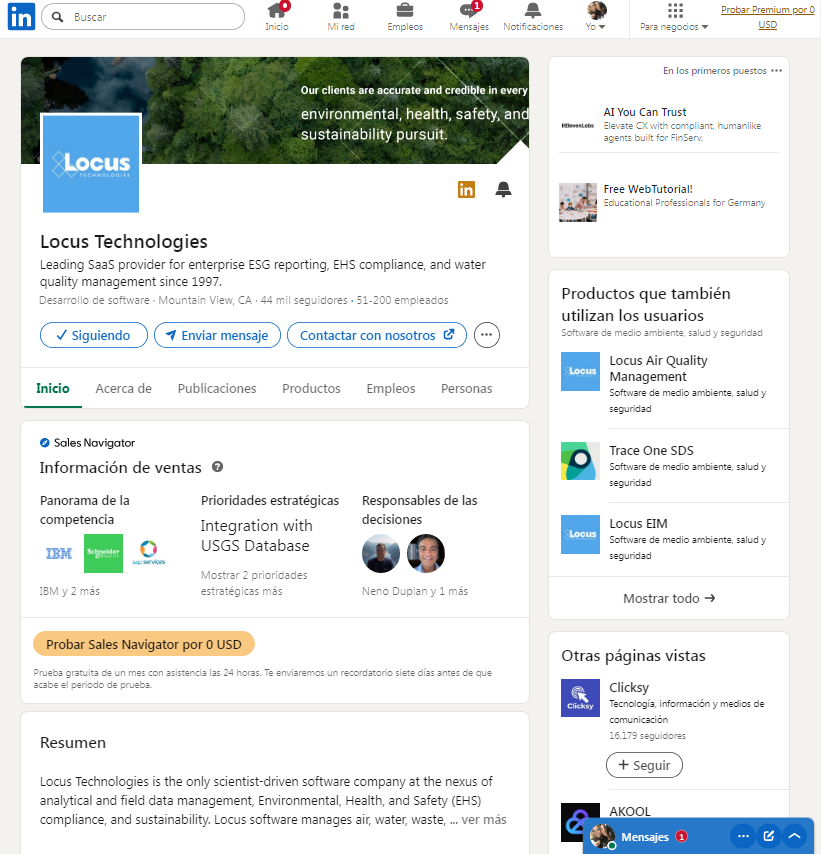Click Seguir button for Clicksy
This screenshot has height=854, width=821.
tap(644, 765)
